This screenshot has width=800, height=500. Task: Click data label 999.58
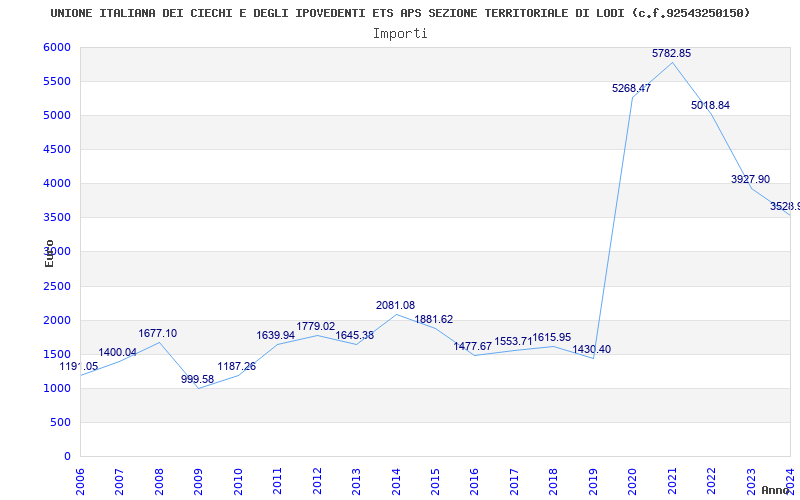tap(197, 380)
